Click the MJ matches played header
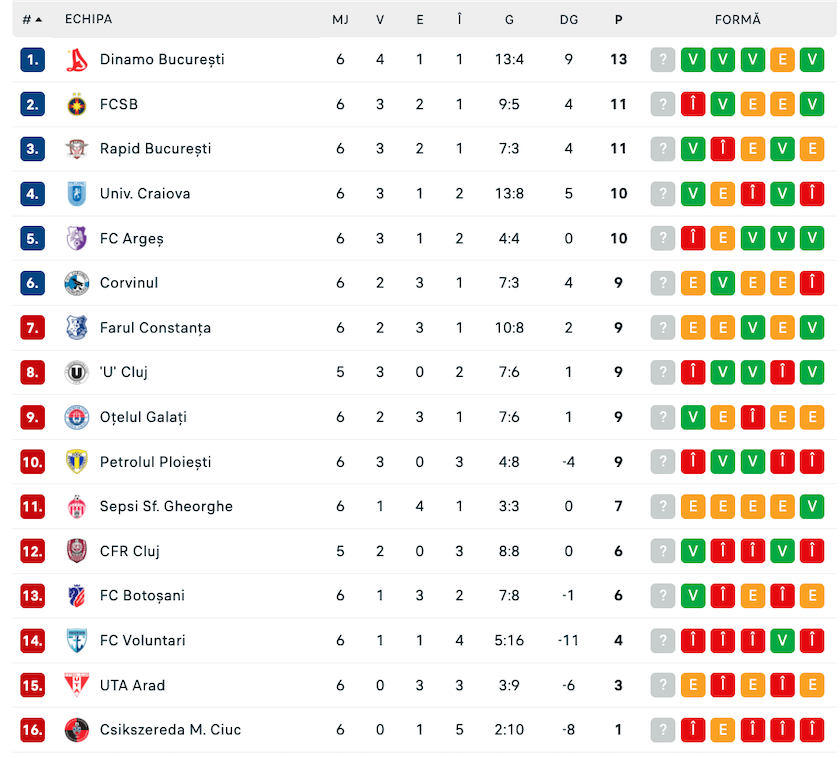 (341, 20)
